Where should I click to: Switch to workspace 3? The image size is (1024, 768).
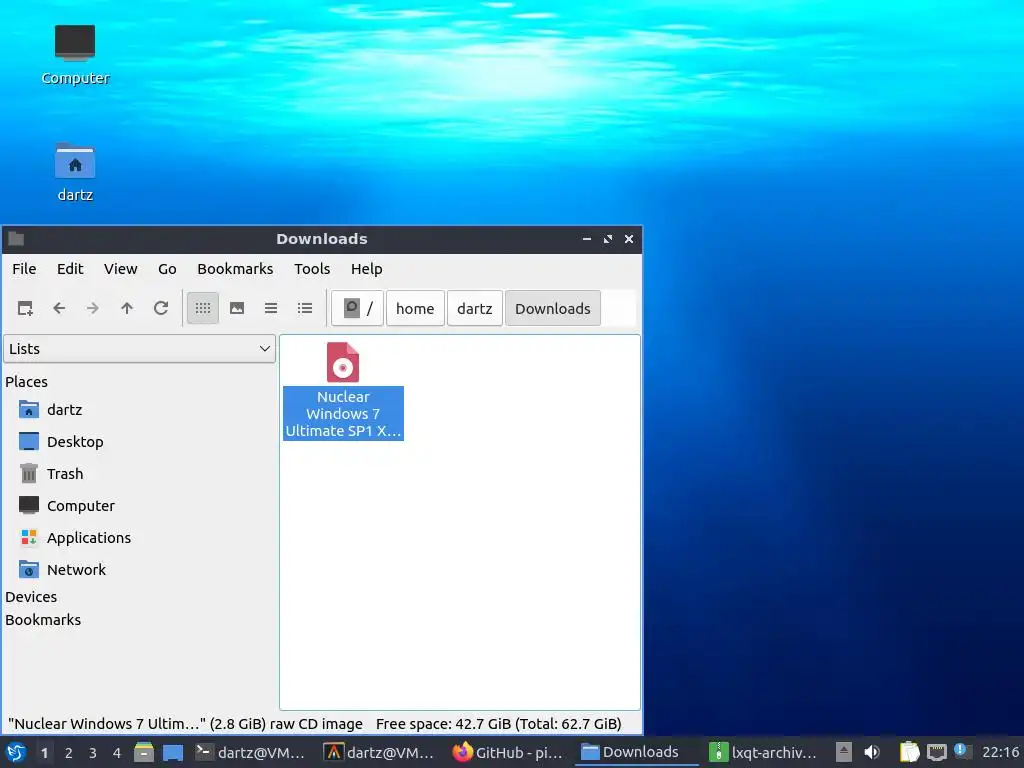(93, 753)
